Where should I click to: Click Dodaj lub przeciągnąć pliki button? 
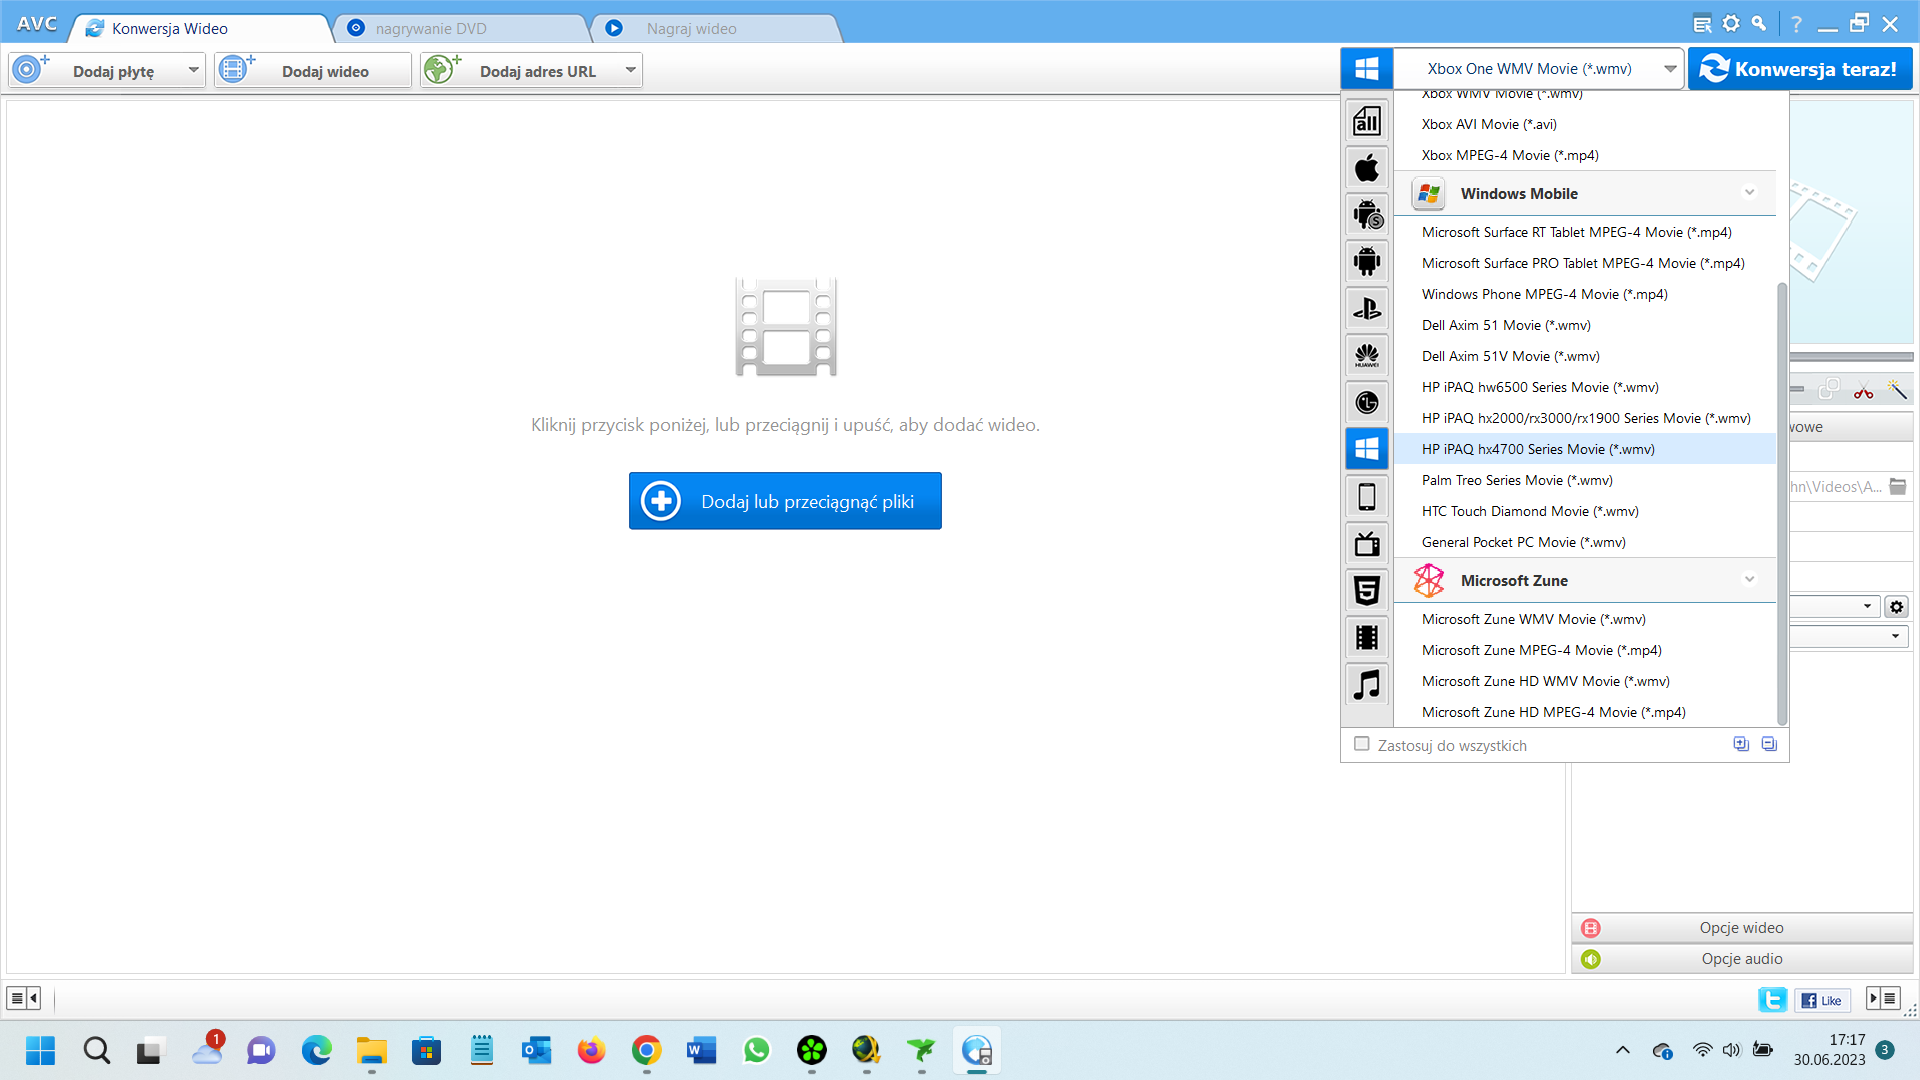pos(785,501)
